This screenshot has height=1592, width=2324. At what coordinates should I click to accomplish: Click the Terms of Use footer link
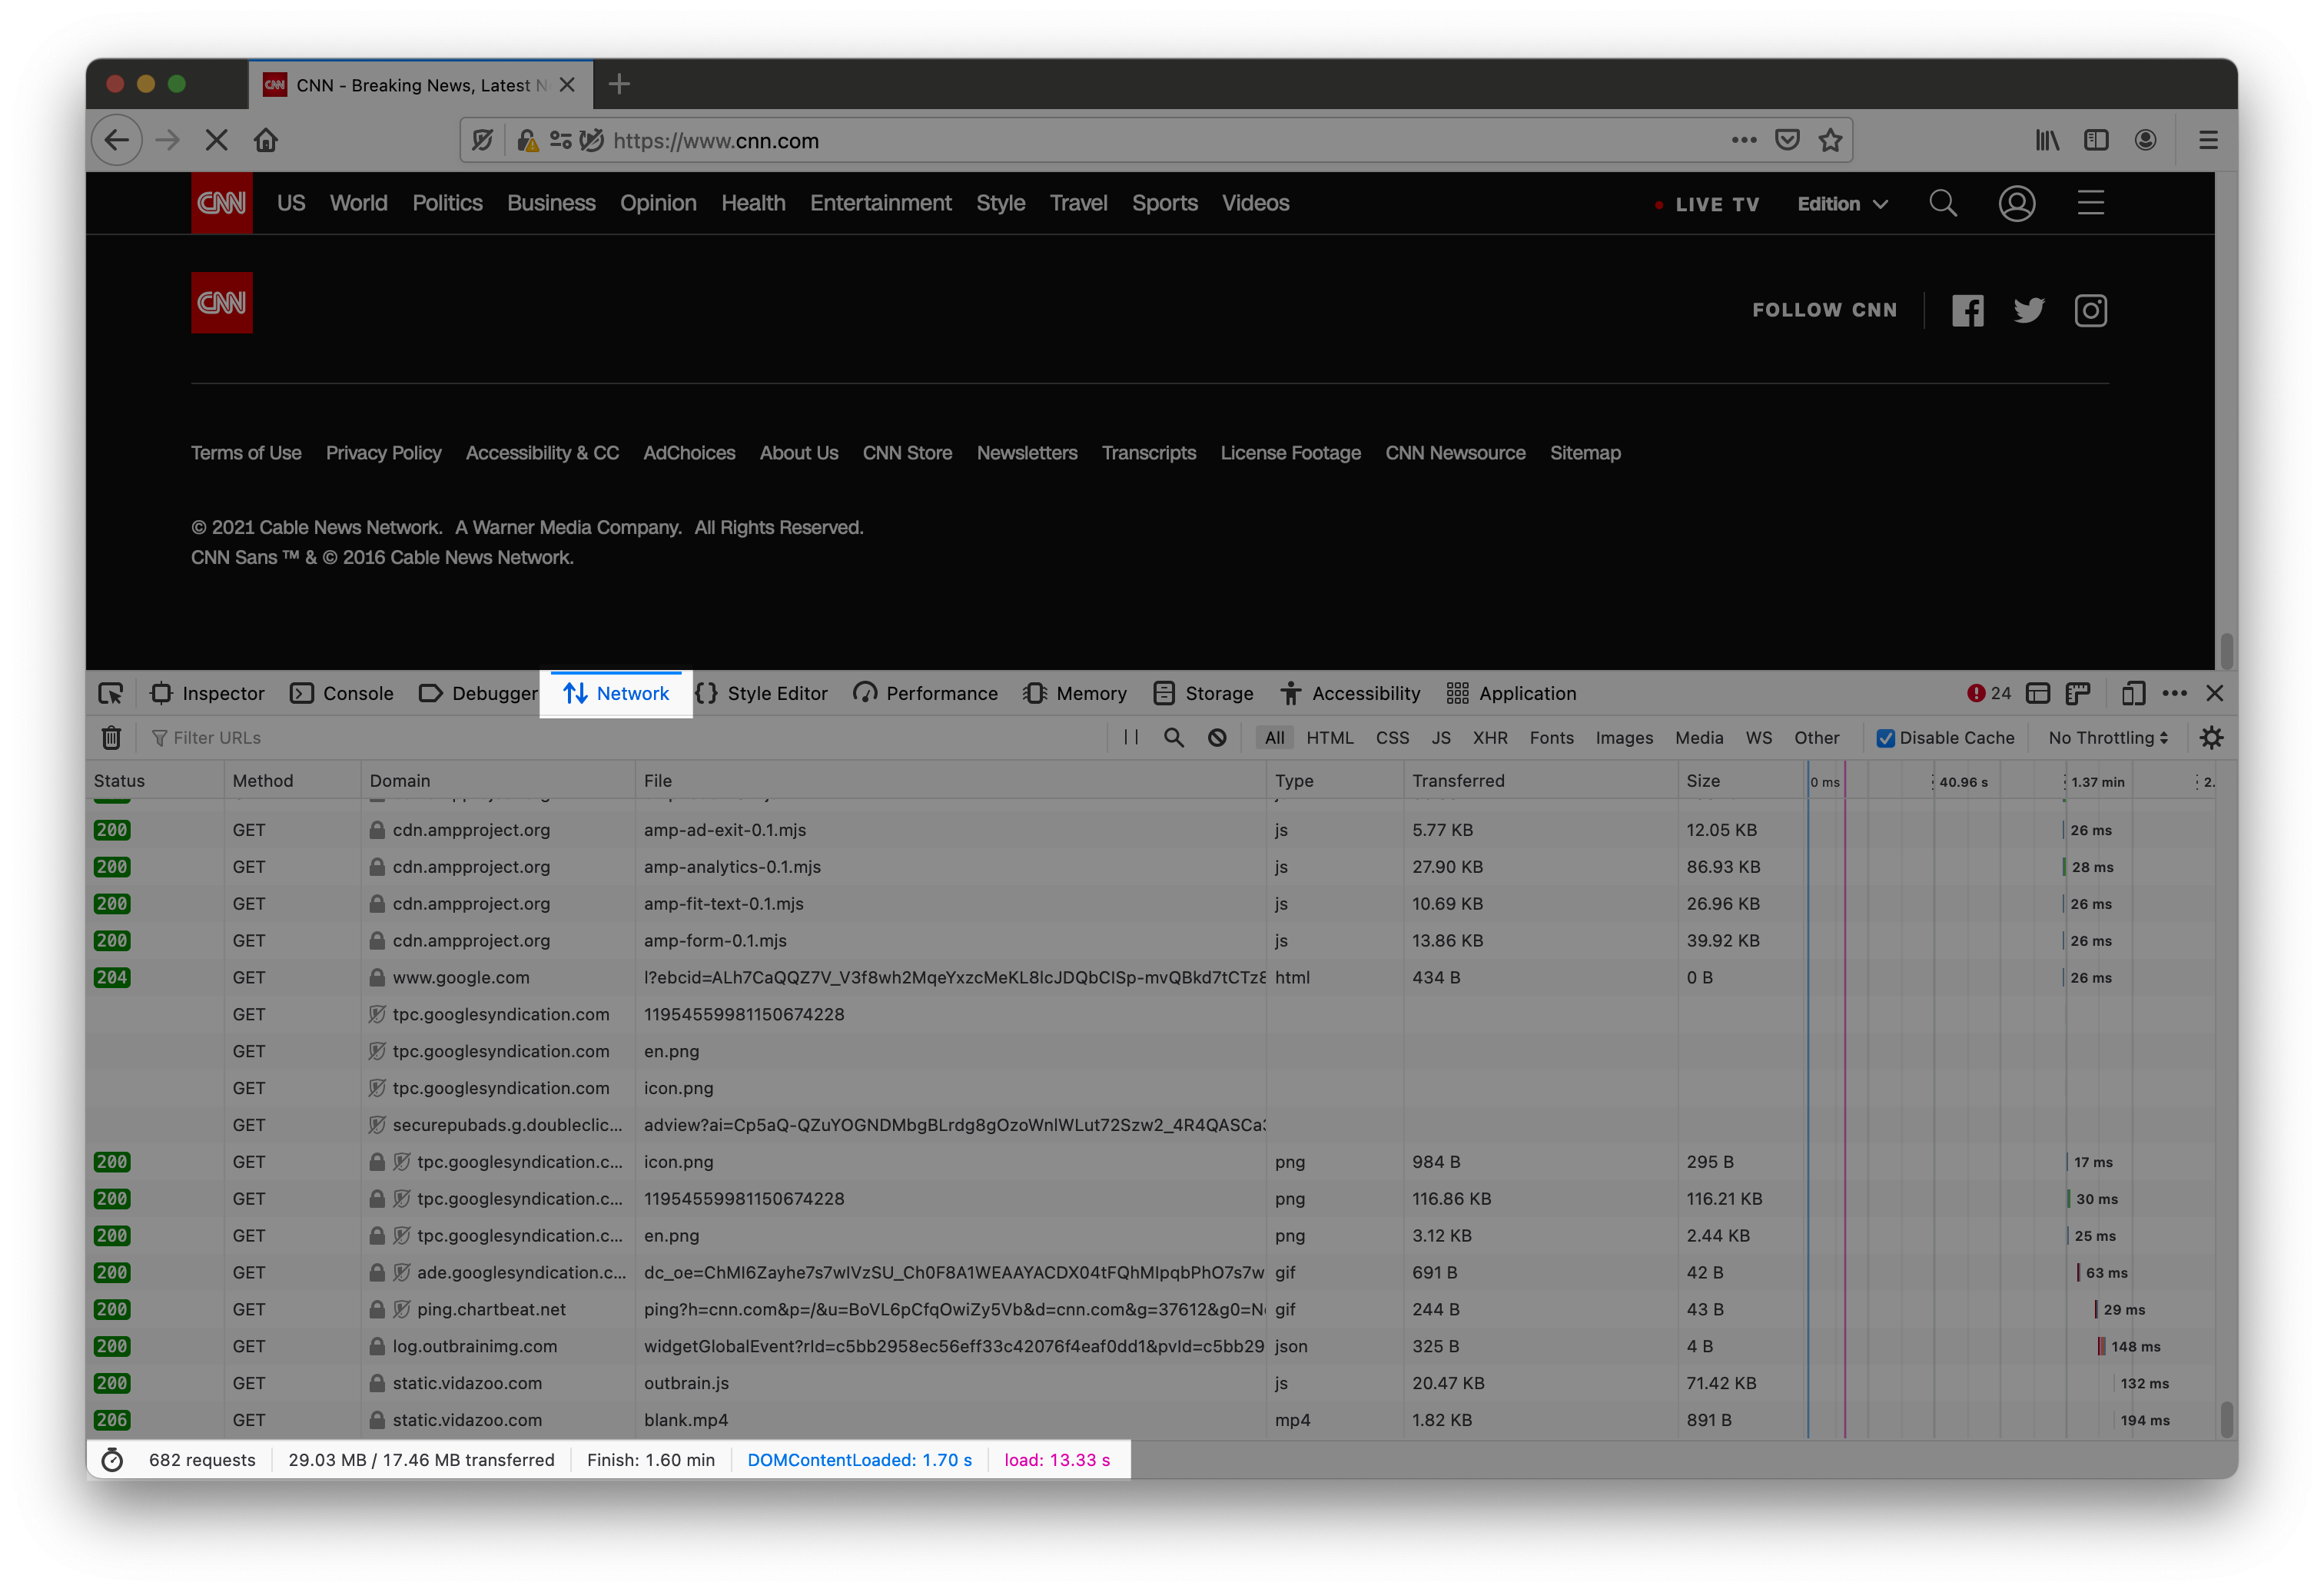click(x=246, y=453)
